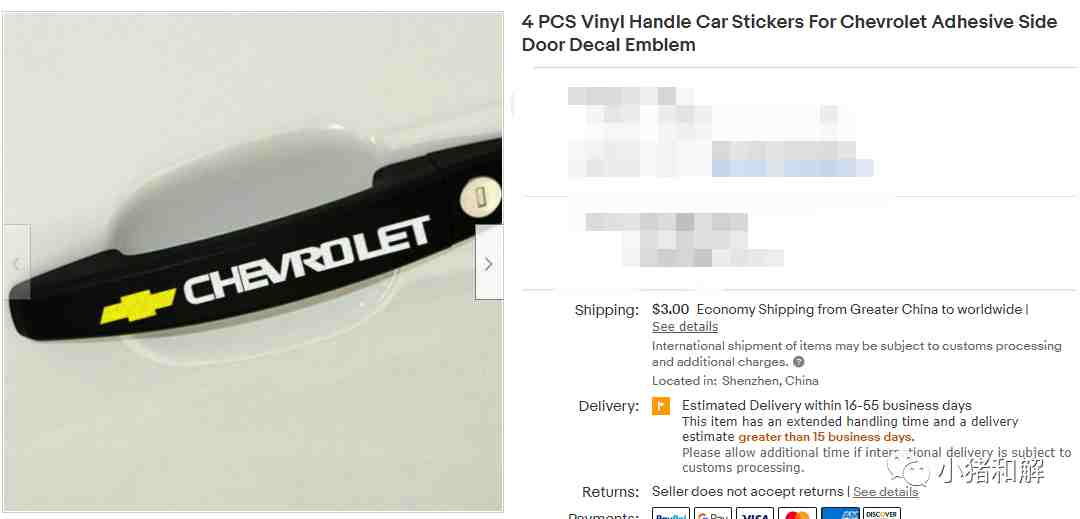Open See details link under Shipping
The image size is (1080, 519).
685,326
